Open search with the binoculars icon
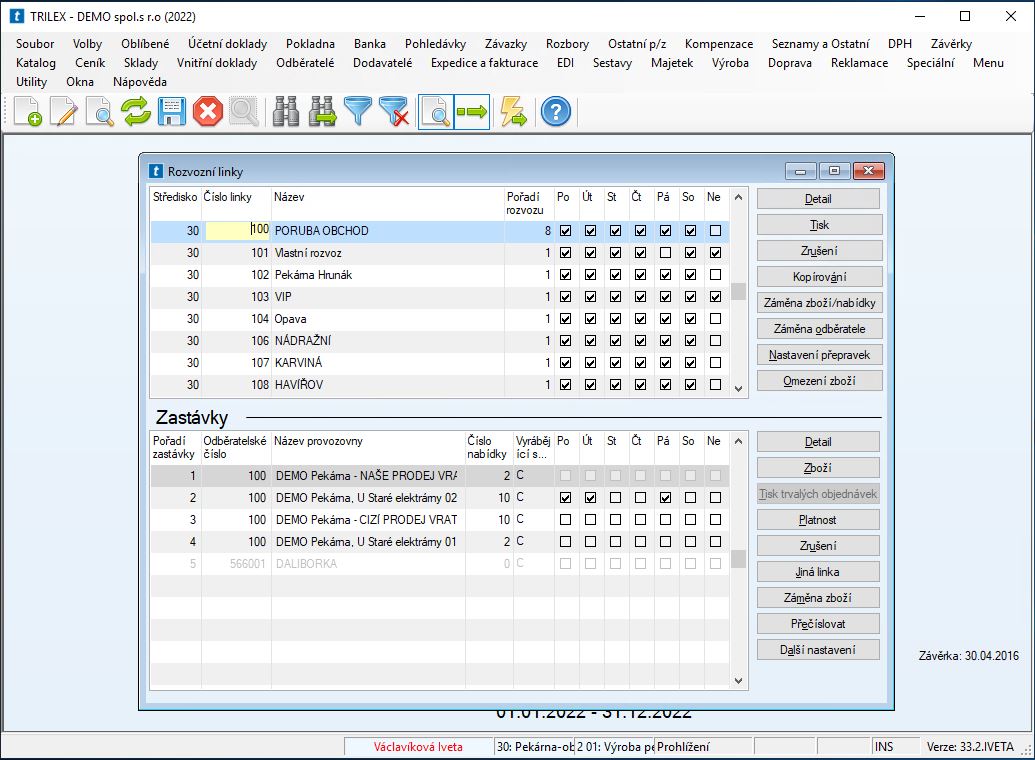 tap(286, 112)
